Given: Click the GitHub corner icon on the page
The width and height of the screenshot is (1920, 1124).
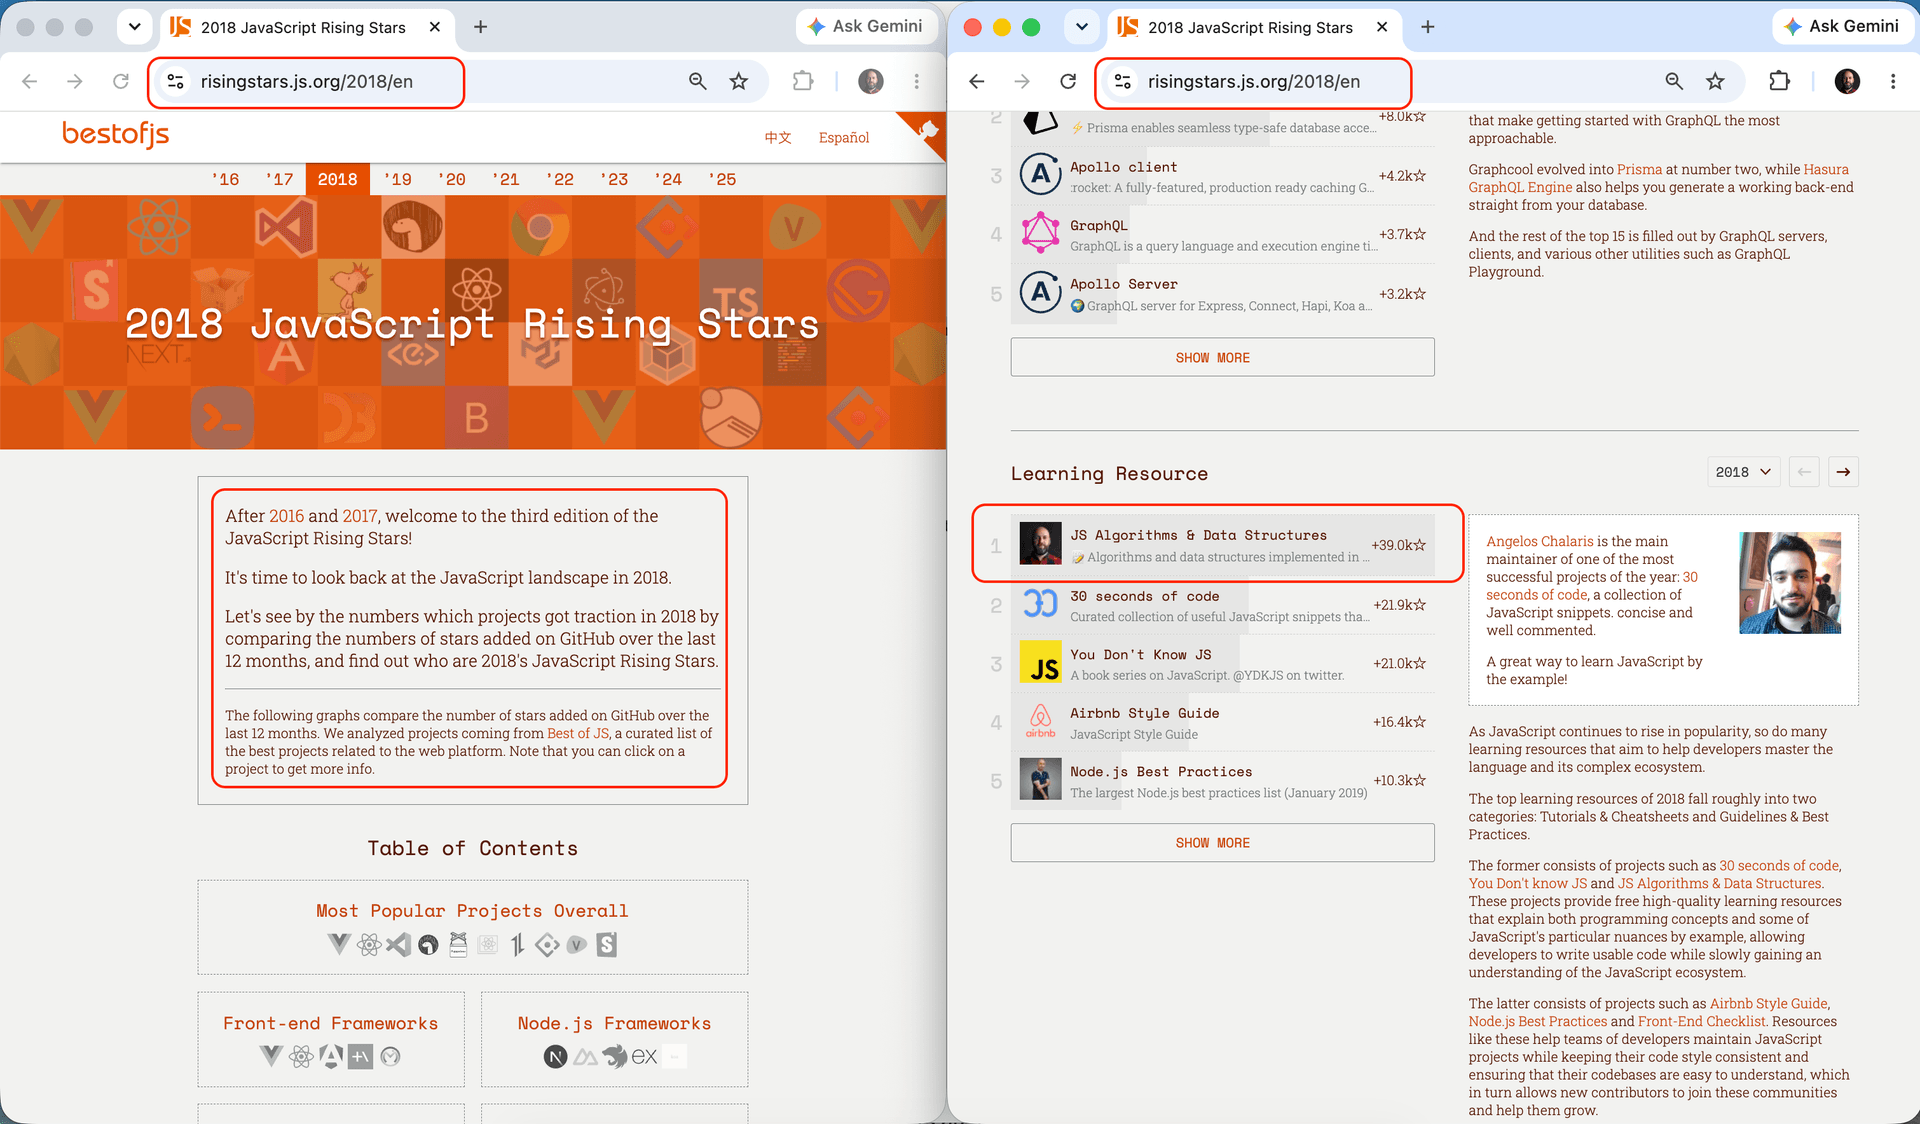Looking at the screenshot, I should point(927,130).
